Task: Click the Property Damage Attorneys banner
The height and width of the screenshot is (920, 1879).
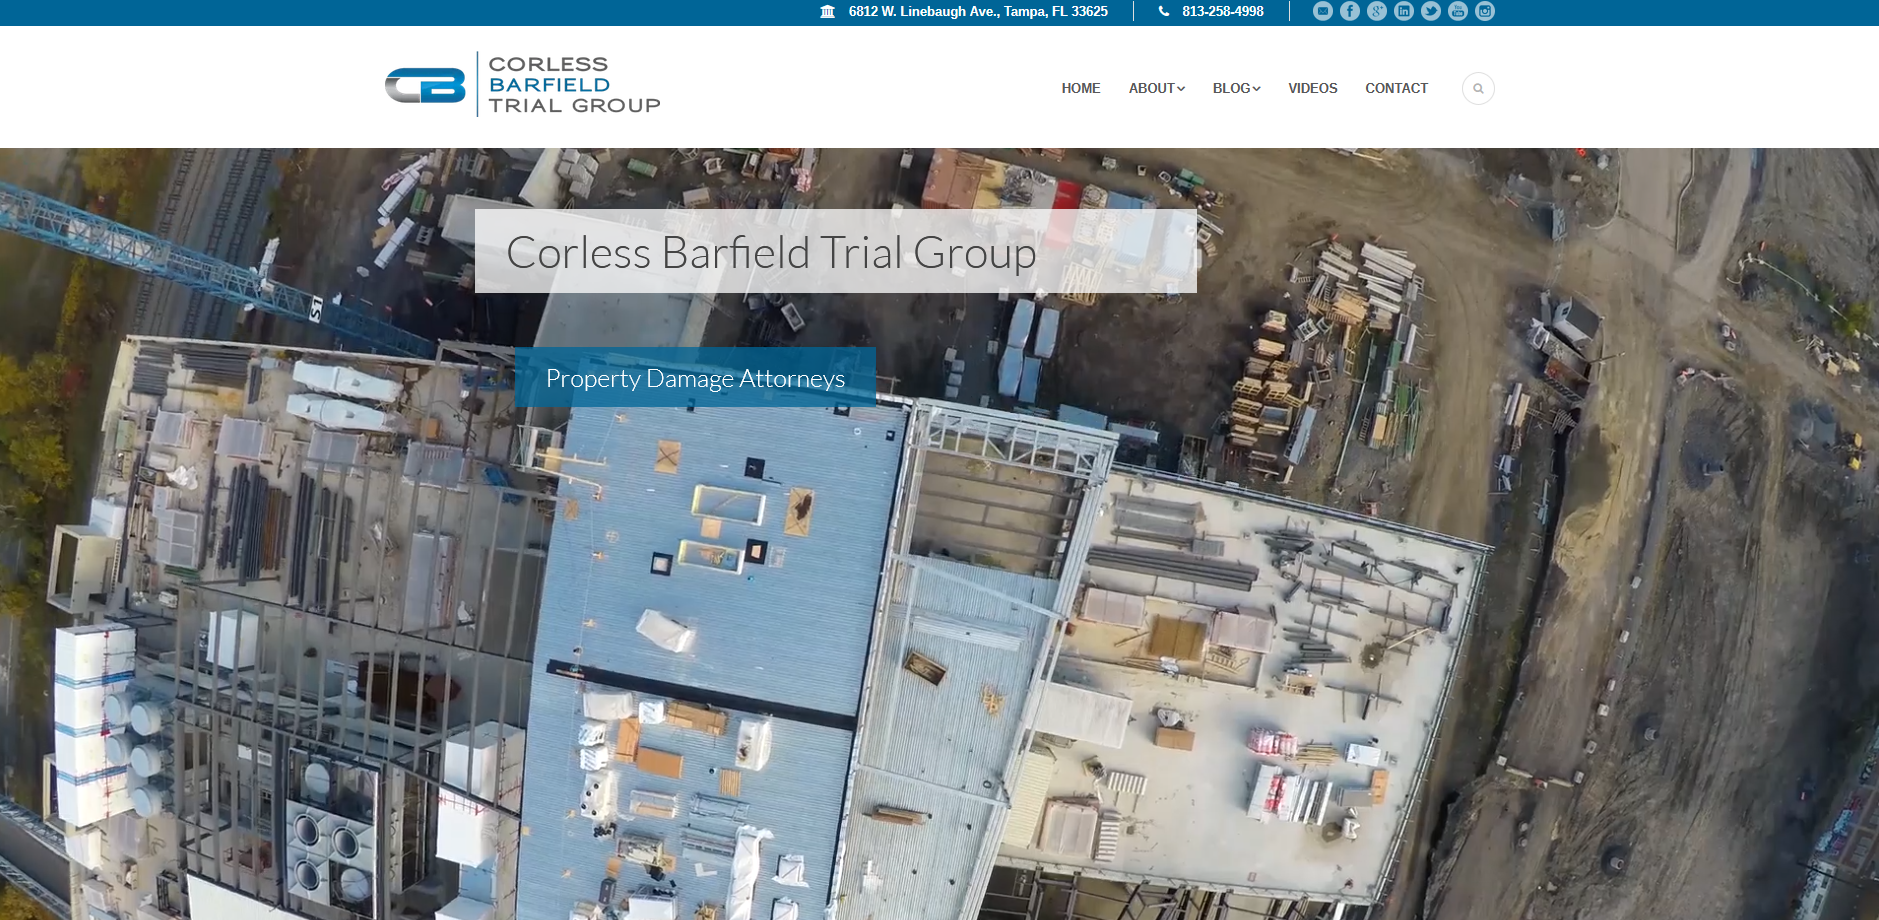Action: pos(695,377)
